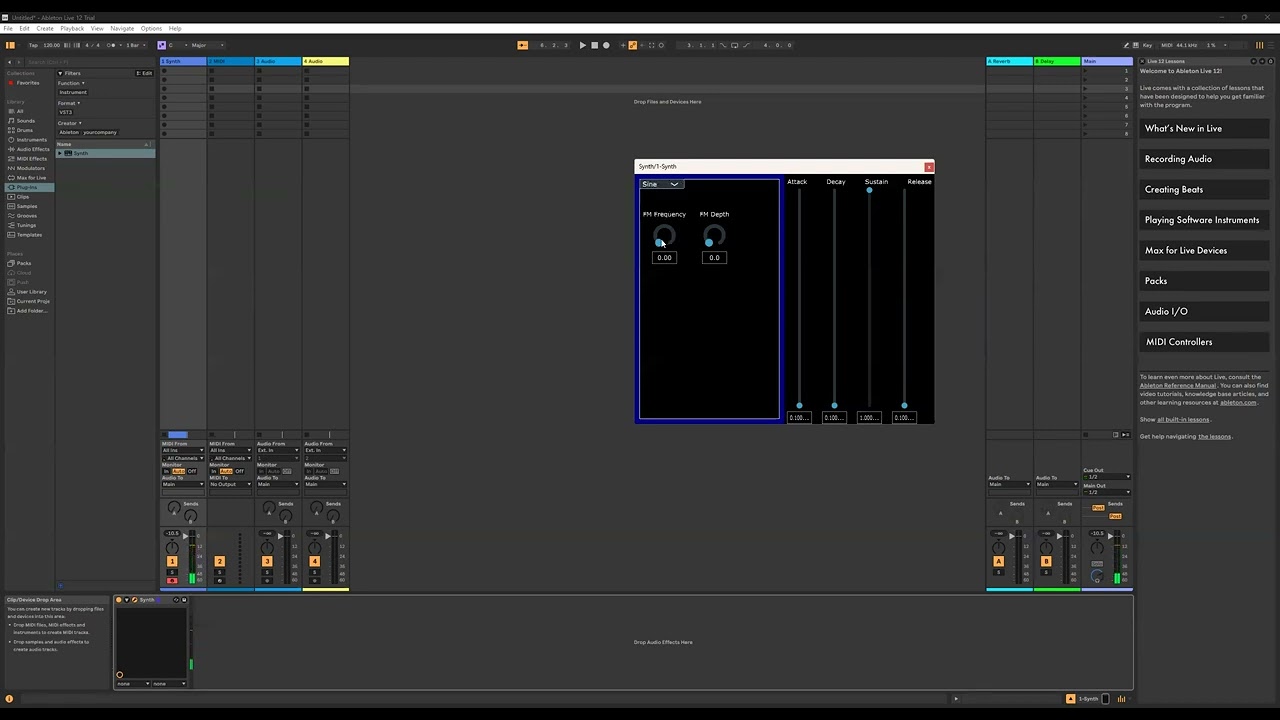1280x720 pixels.
Task: Expand the Function filter group
Action: point(70,83)
